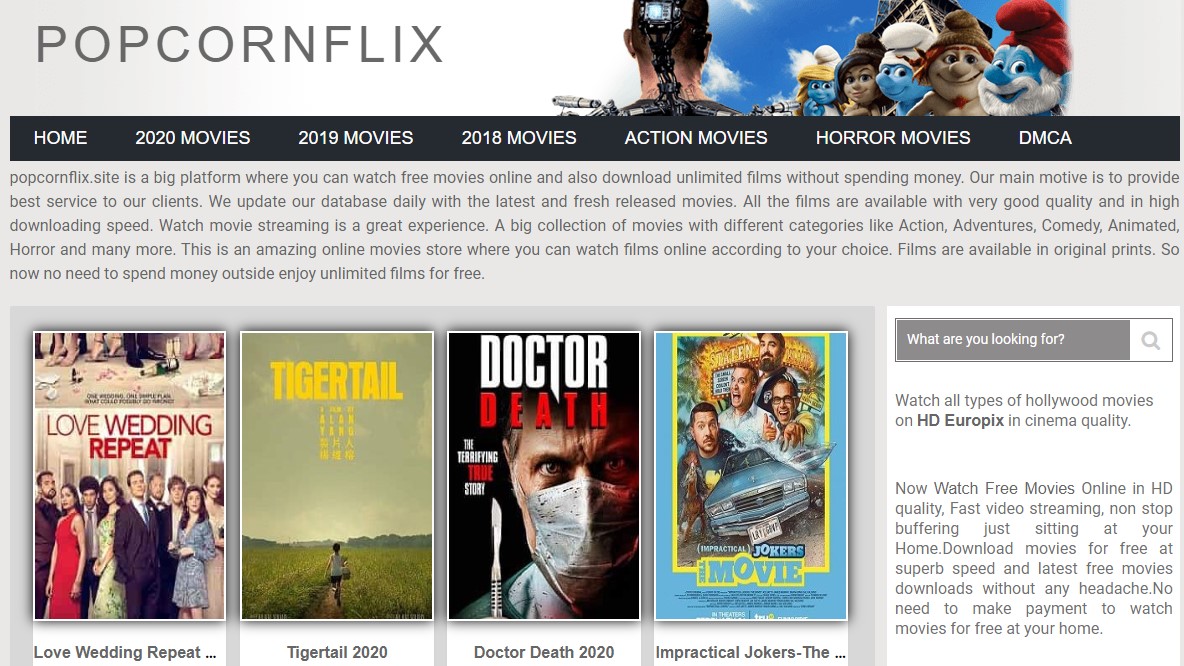
Task: Click the 'Love Wedding Repeat ...' title link
Action: [x=125, y=652]
